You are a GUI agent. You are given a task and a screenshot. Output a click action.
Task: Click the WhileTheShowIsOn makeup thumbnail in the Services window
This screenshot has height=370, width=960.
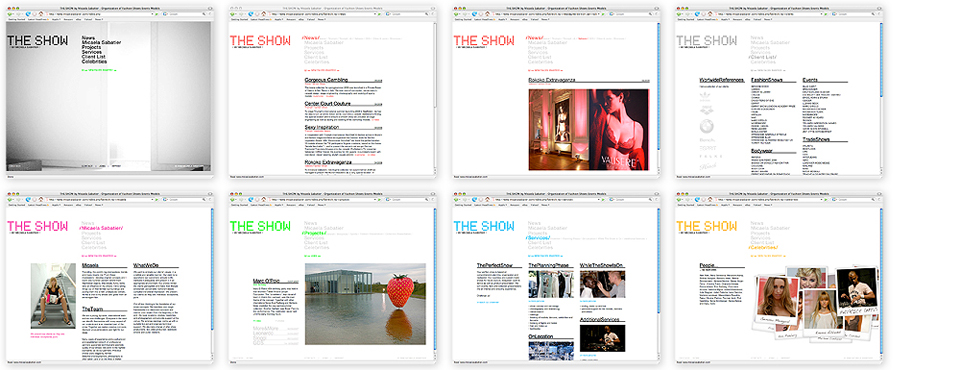pyautogui.click(x=602, y=284)
